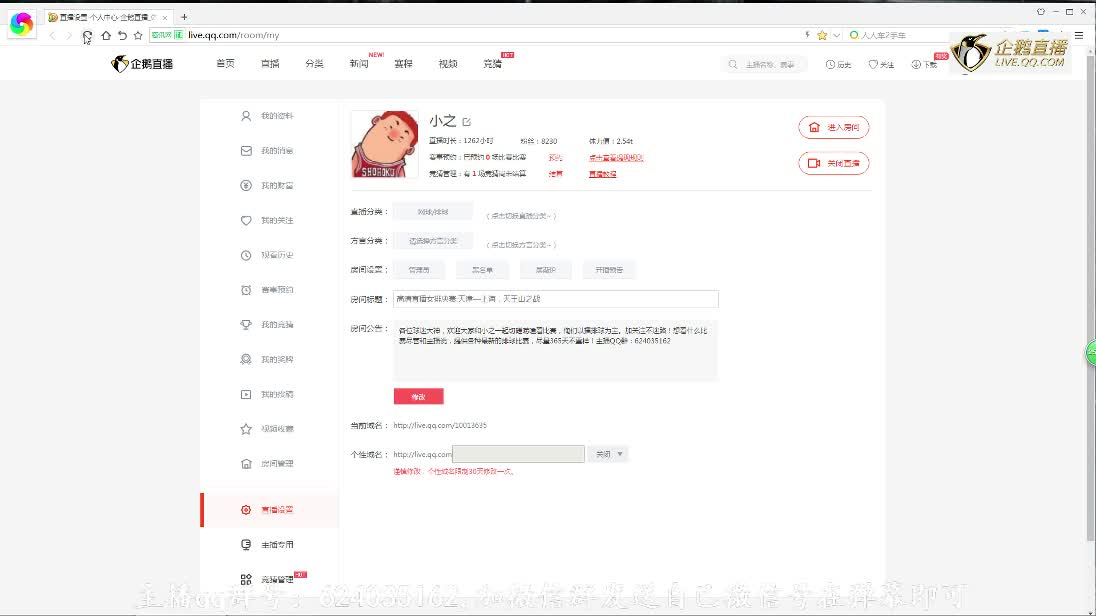
Task: Open the history clock icon in header
Action: [x=838, y=64]
